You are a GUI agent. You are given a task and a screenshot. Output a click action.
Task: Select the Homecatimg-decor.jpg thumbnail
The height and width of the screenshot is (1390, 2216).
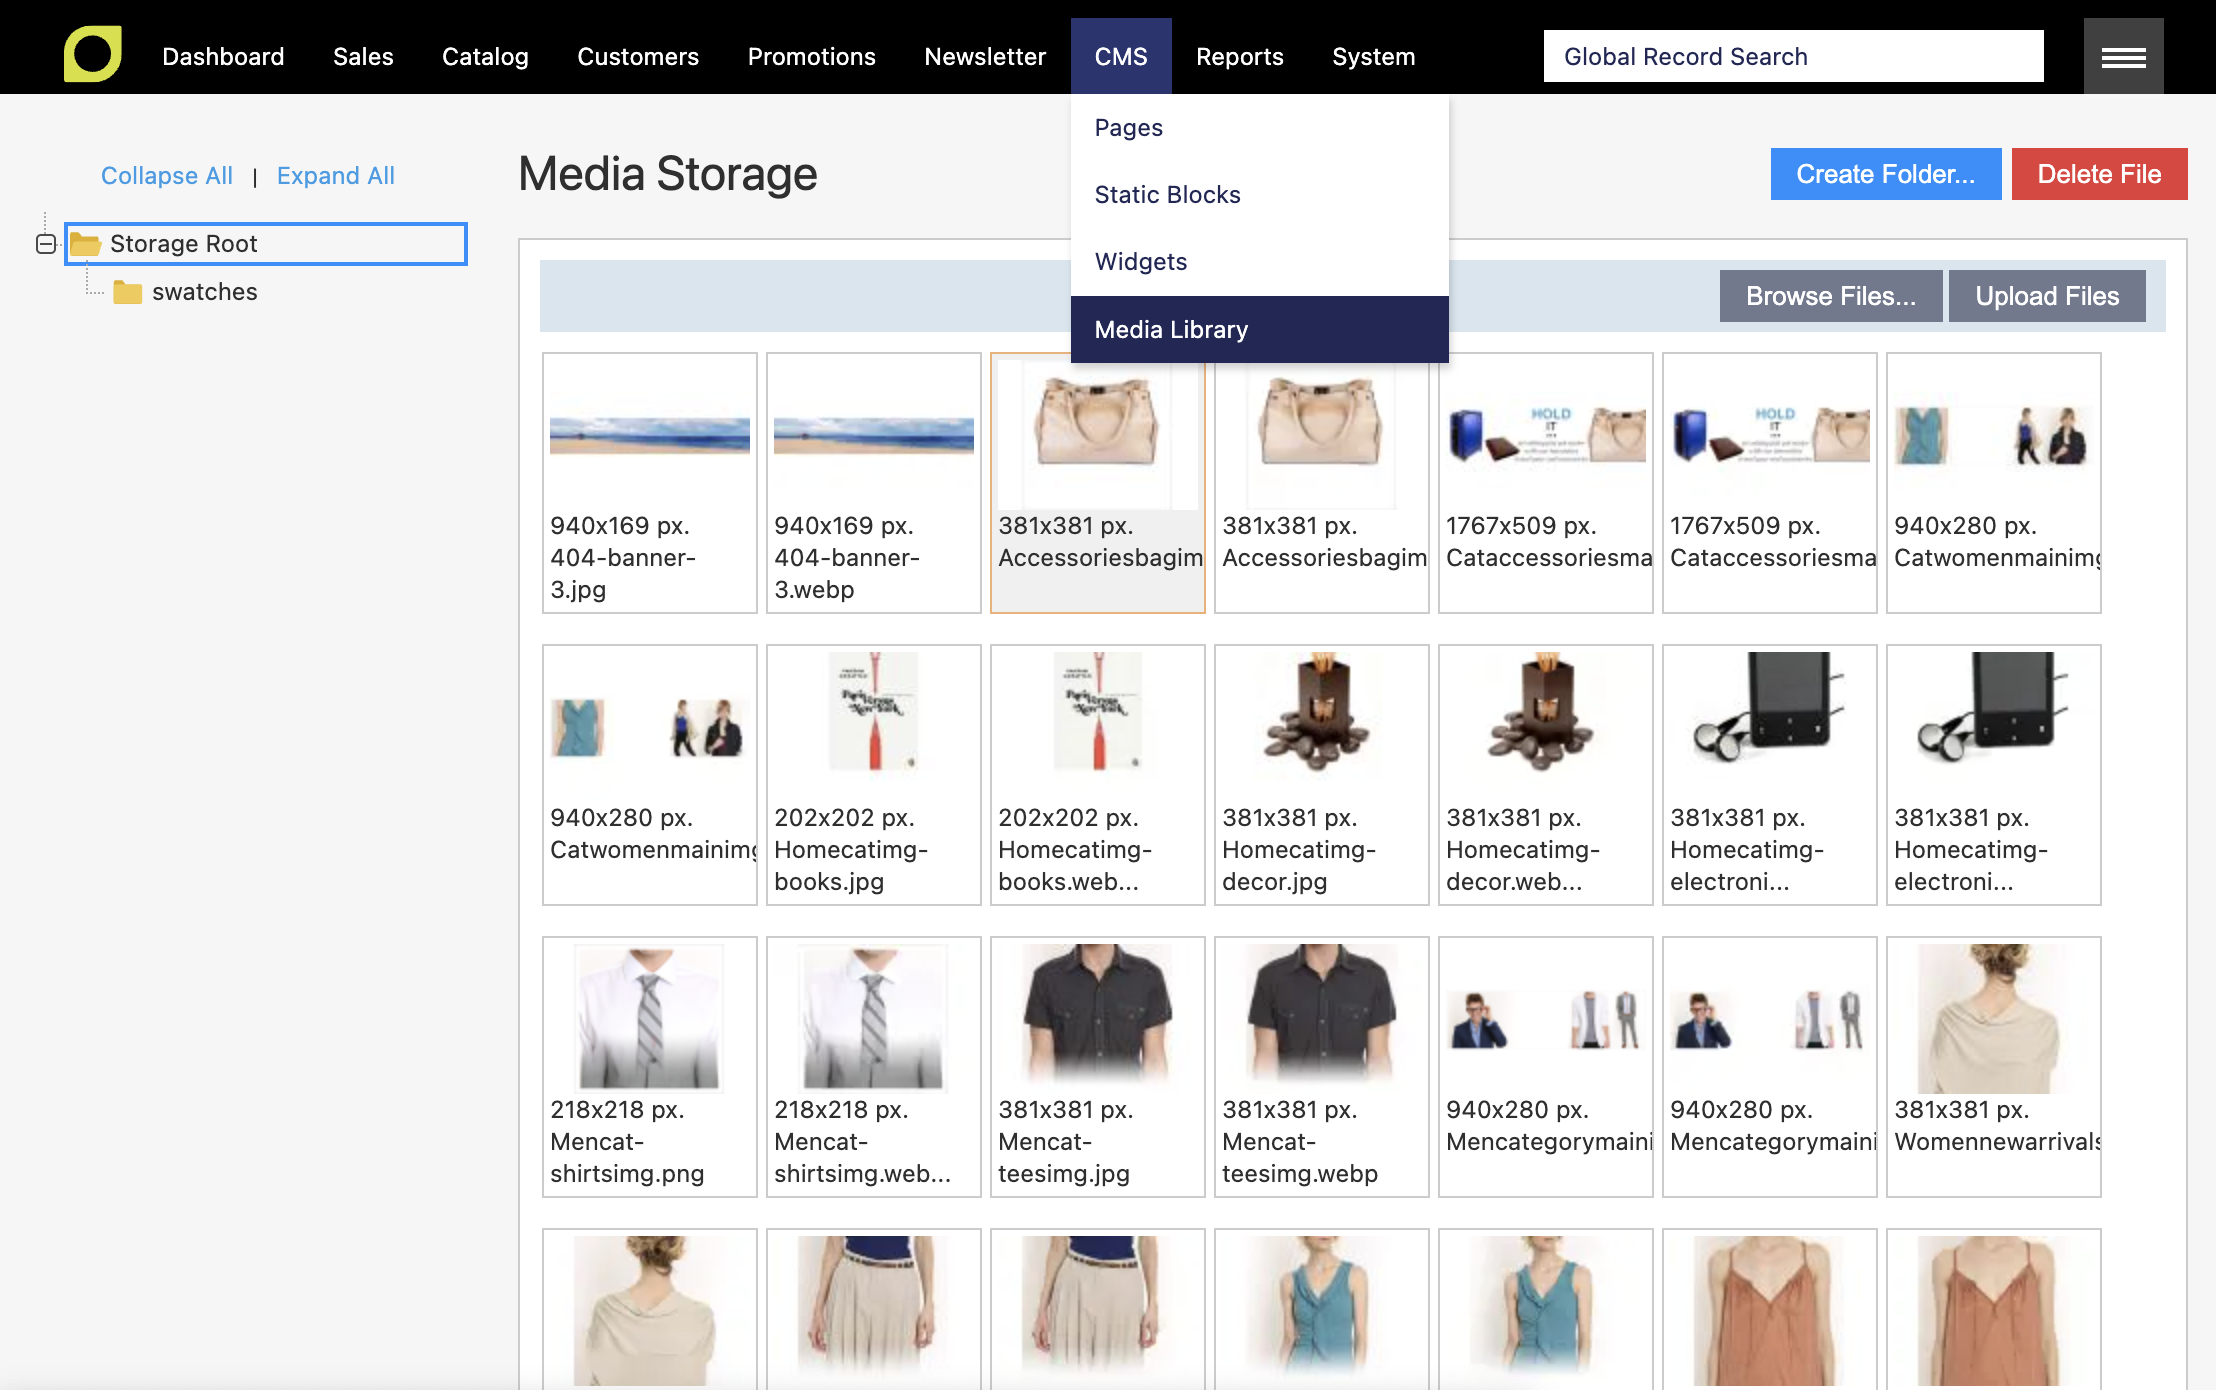1322,774
